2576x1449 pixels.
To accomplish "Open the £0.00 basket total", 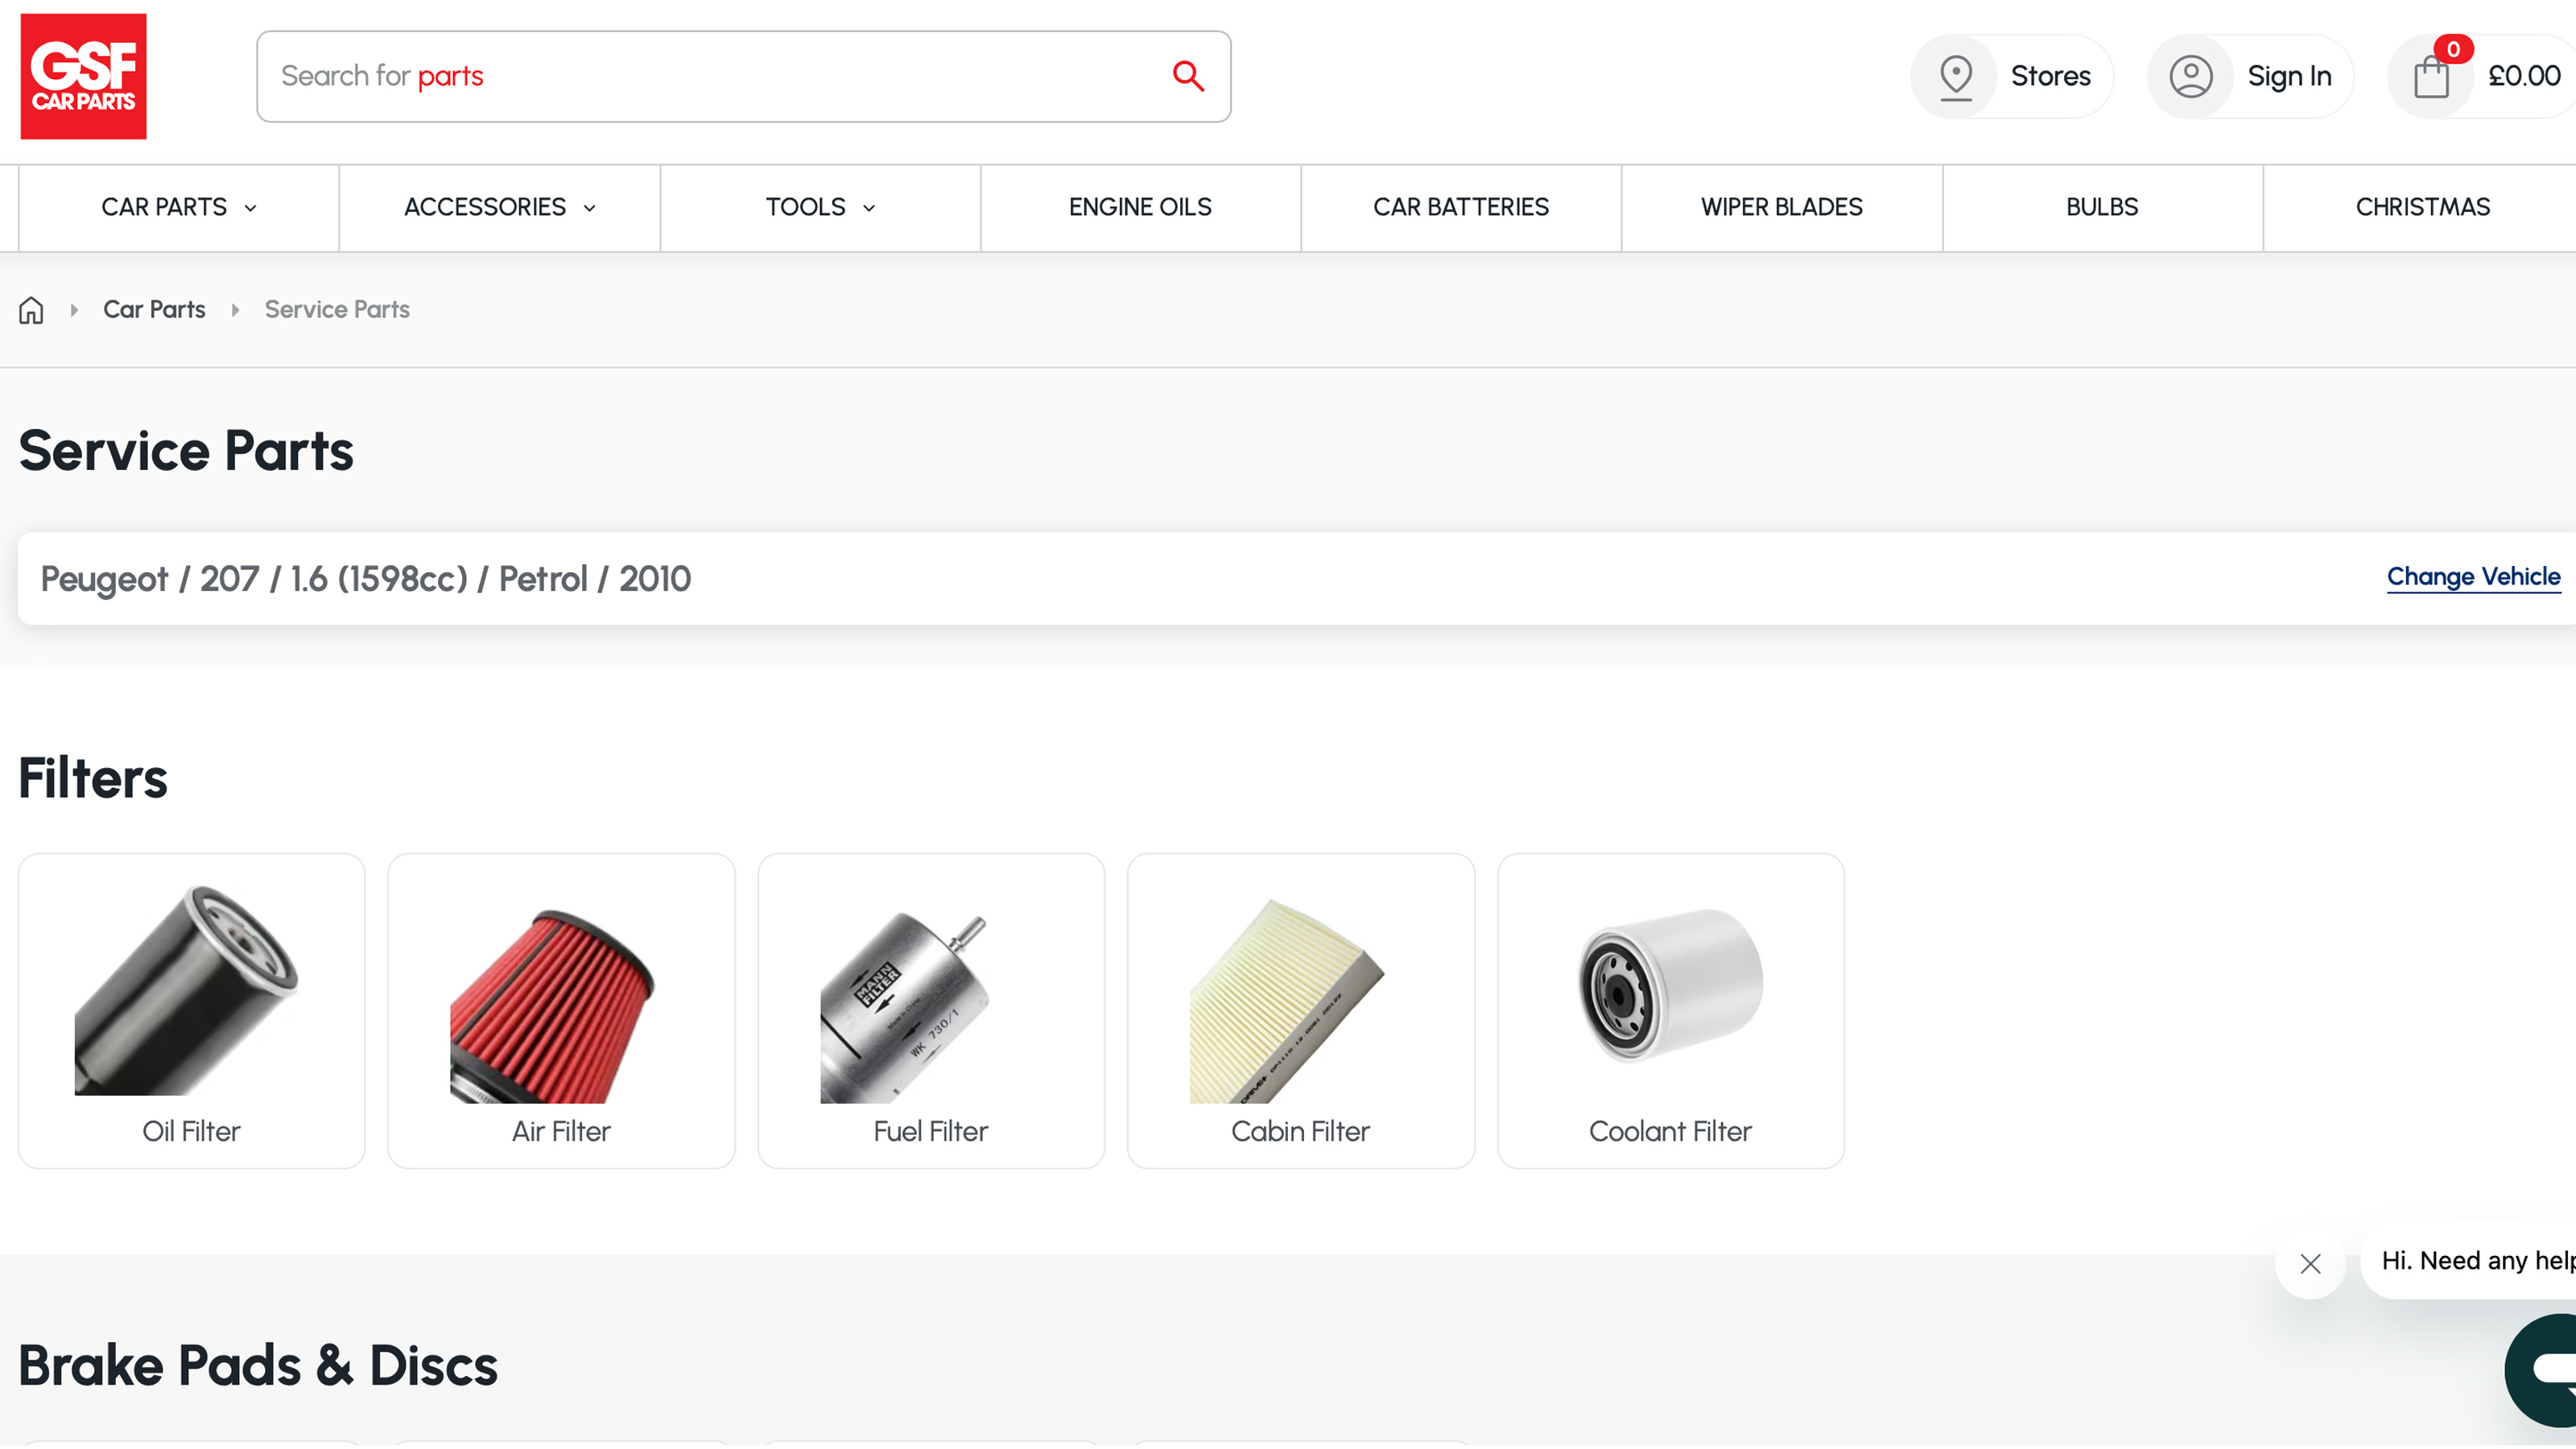I will tap(2524, 76).
